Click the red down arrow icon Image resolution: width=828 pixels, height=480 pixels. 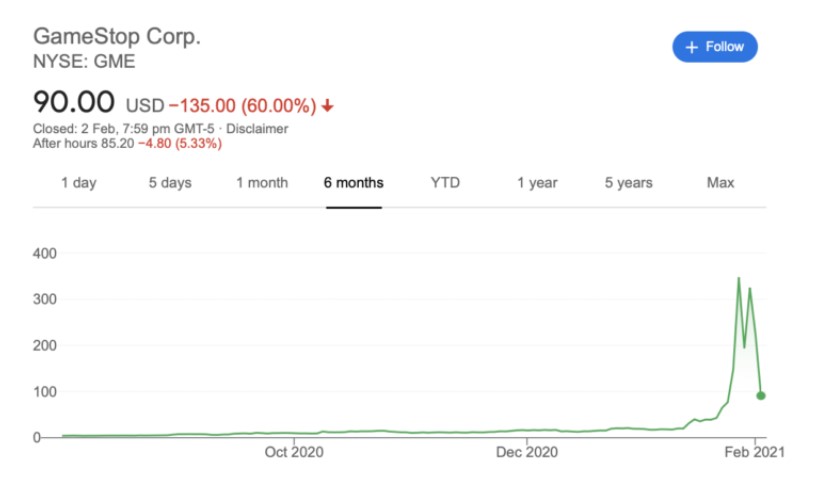pyautogui.click(x=328, y=105)
